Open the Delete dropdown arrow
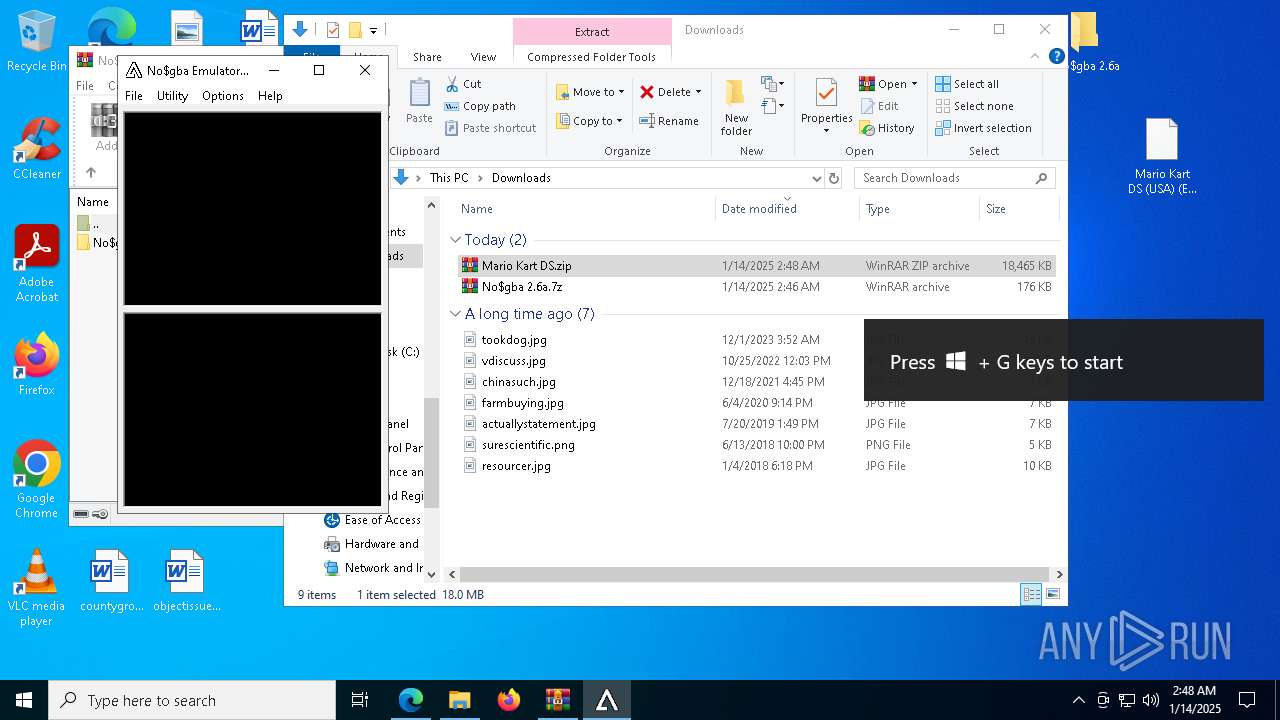This screenshot has height=720, width=1280. click(x=698, y=92)
